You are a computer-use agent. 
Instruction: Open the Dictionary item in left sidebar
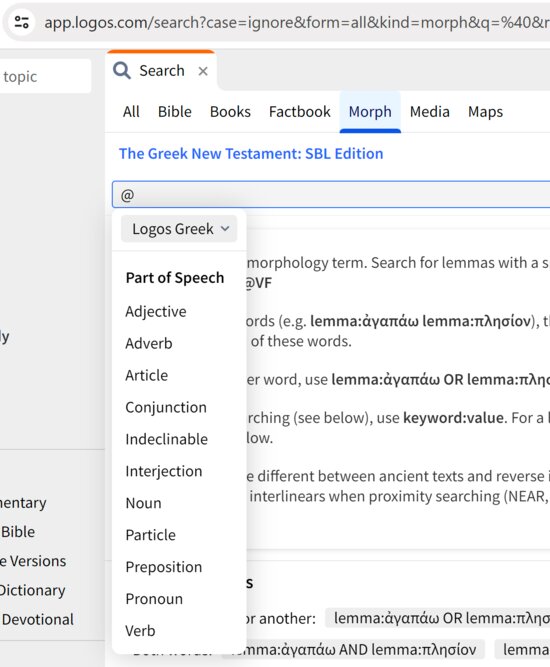click(33, 590)
